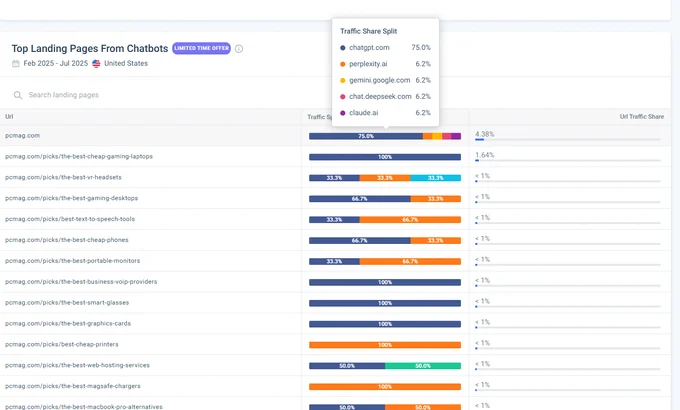
Task: Click the Url Traffic Share column header
Action: pos(642,116)
